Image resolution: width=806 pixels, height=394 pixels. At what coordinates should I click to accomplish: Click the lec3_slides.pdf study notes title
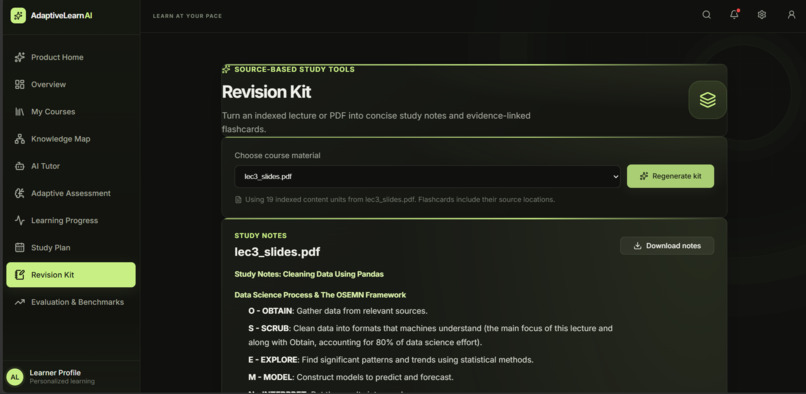277,252
